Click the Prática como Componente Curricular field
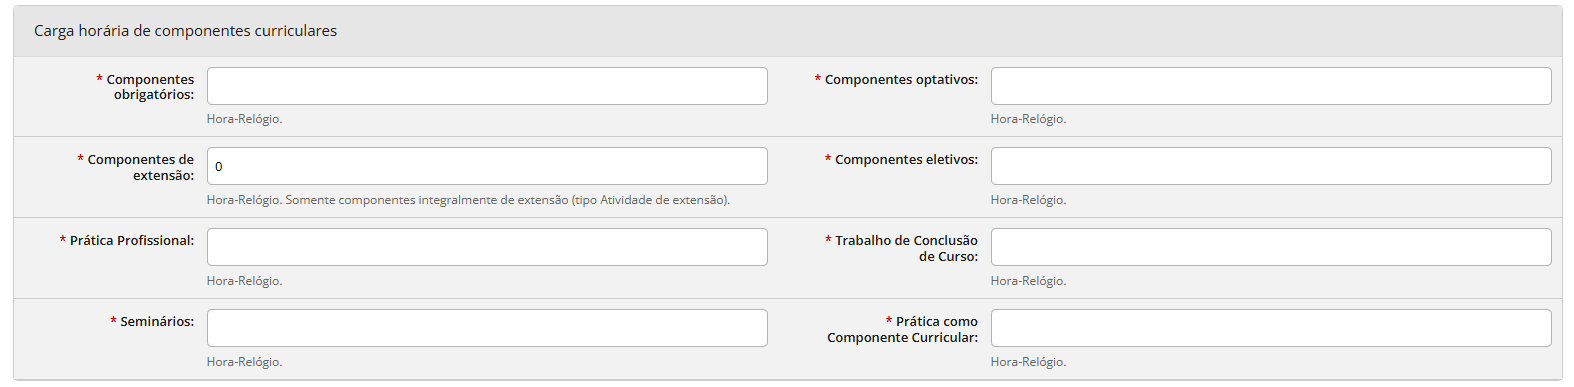The height and width of the screenshot is (387, 1574). click(x=1271, y=328)
